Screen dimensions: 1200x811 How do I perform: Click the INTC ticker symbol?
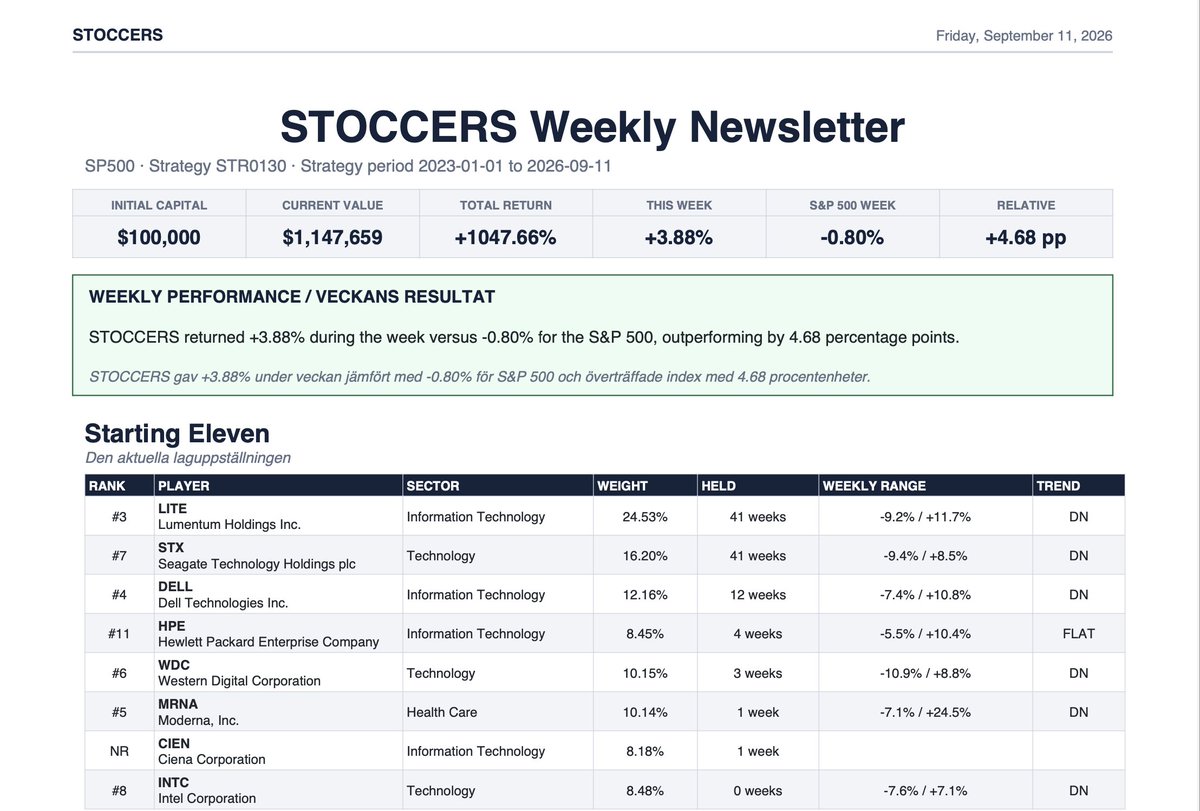pos(174,781)
